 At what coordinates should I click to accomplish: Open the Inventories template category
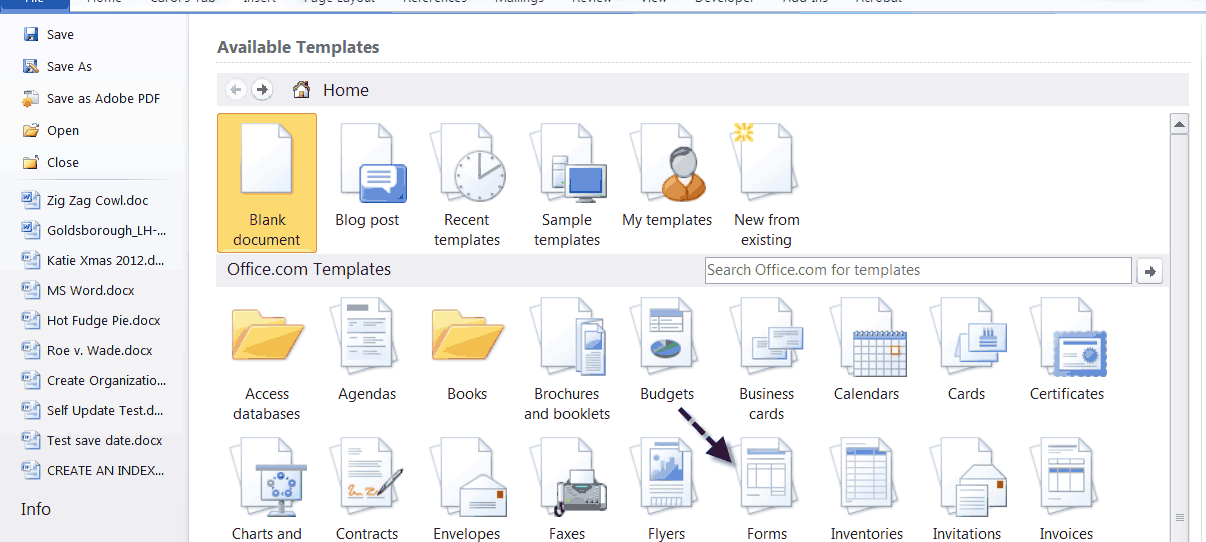pos(867,490)
